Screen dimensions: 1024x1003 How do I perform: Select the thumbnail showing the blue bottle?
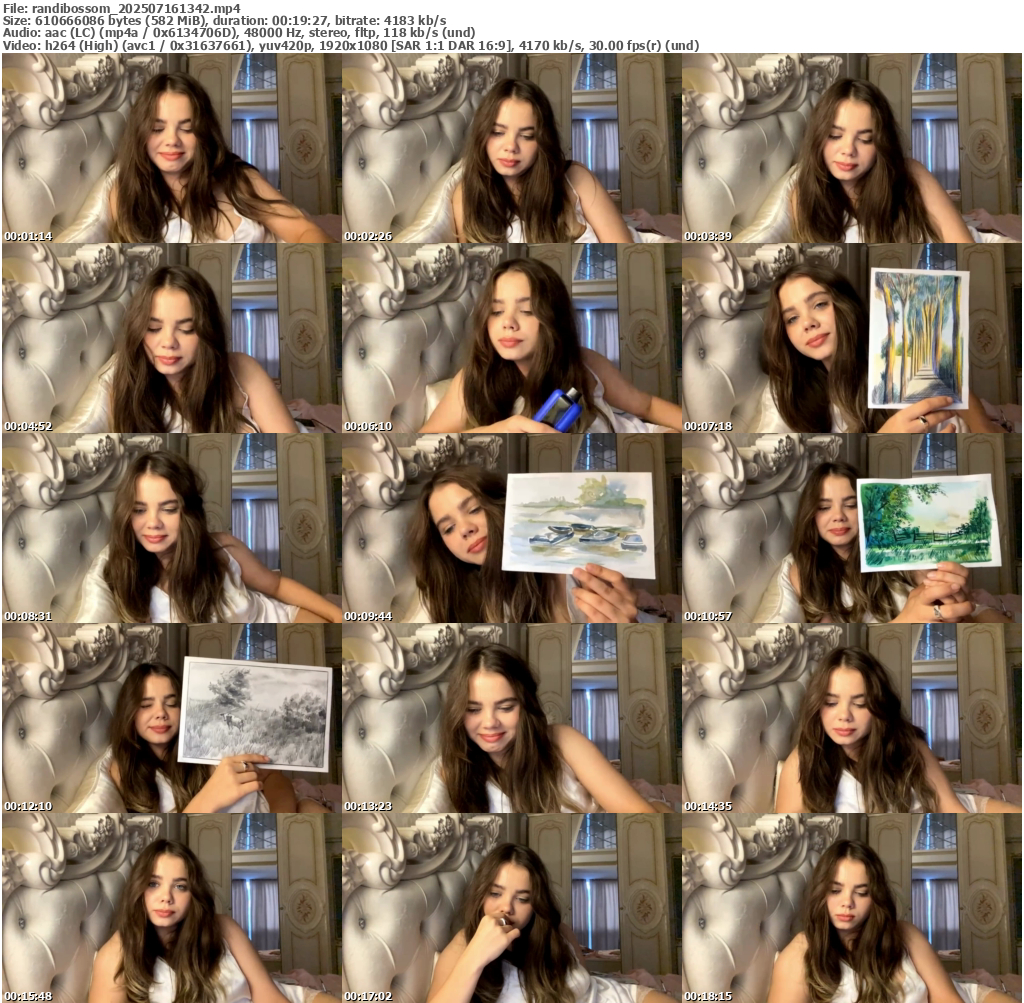coord(556,404)
